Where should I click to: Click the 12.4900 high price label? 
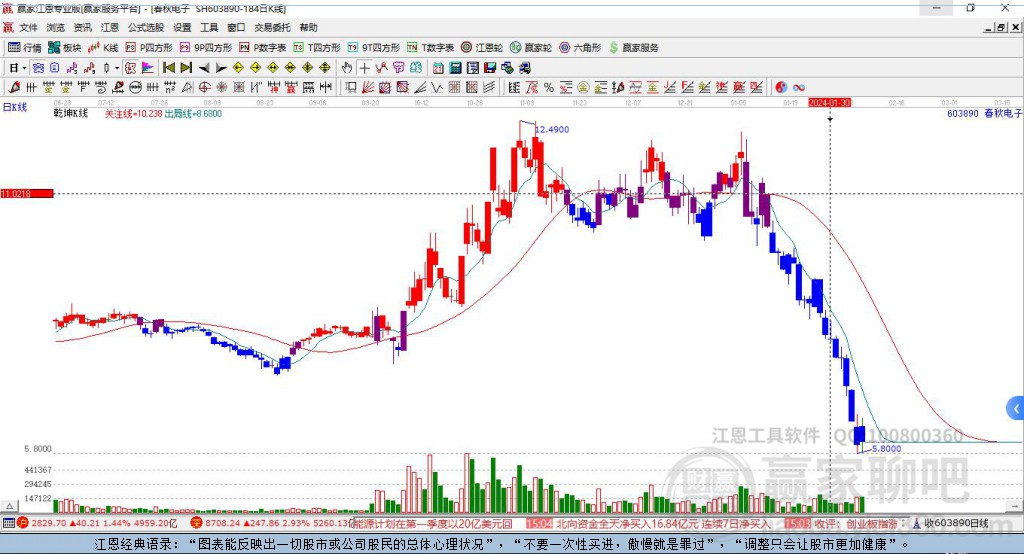(x=552, y=129)
